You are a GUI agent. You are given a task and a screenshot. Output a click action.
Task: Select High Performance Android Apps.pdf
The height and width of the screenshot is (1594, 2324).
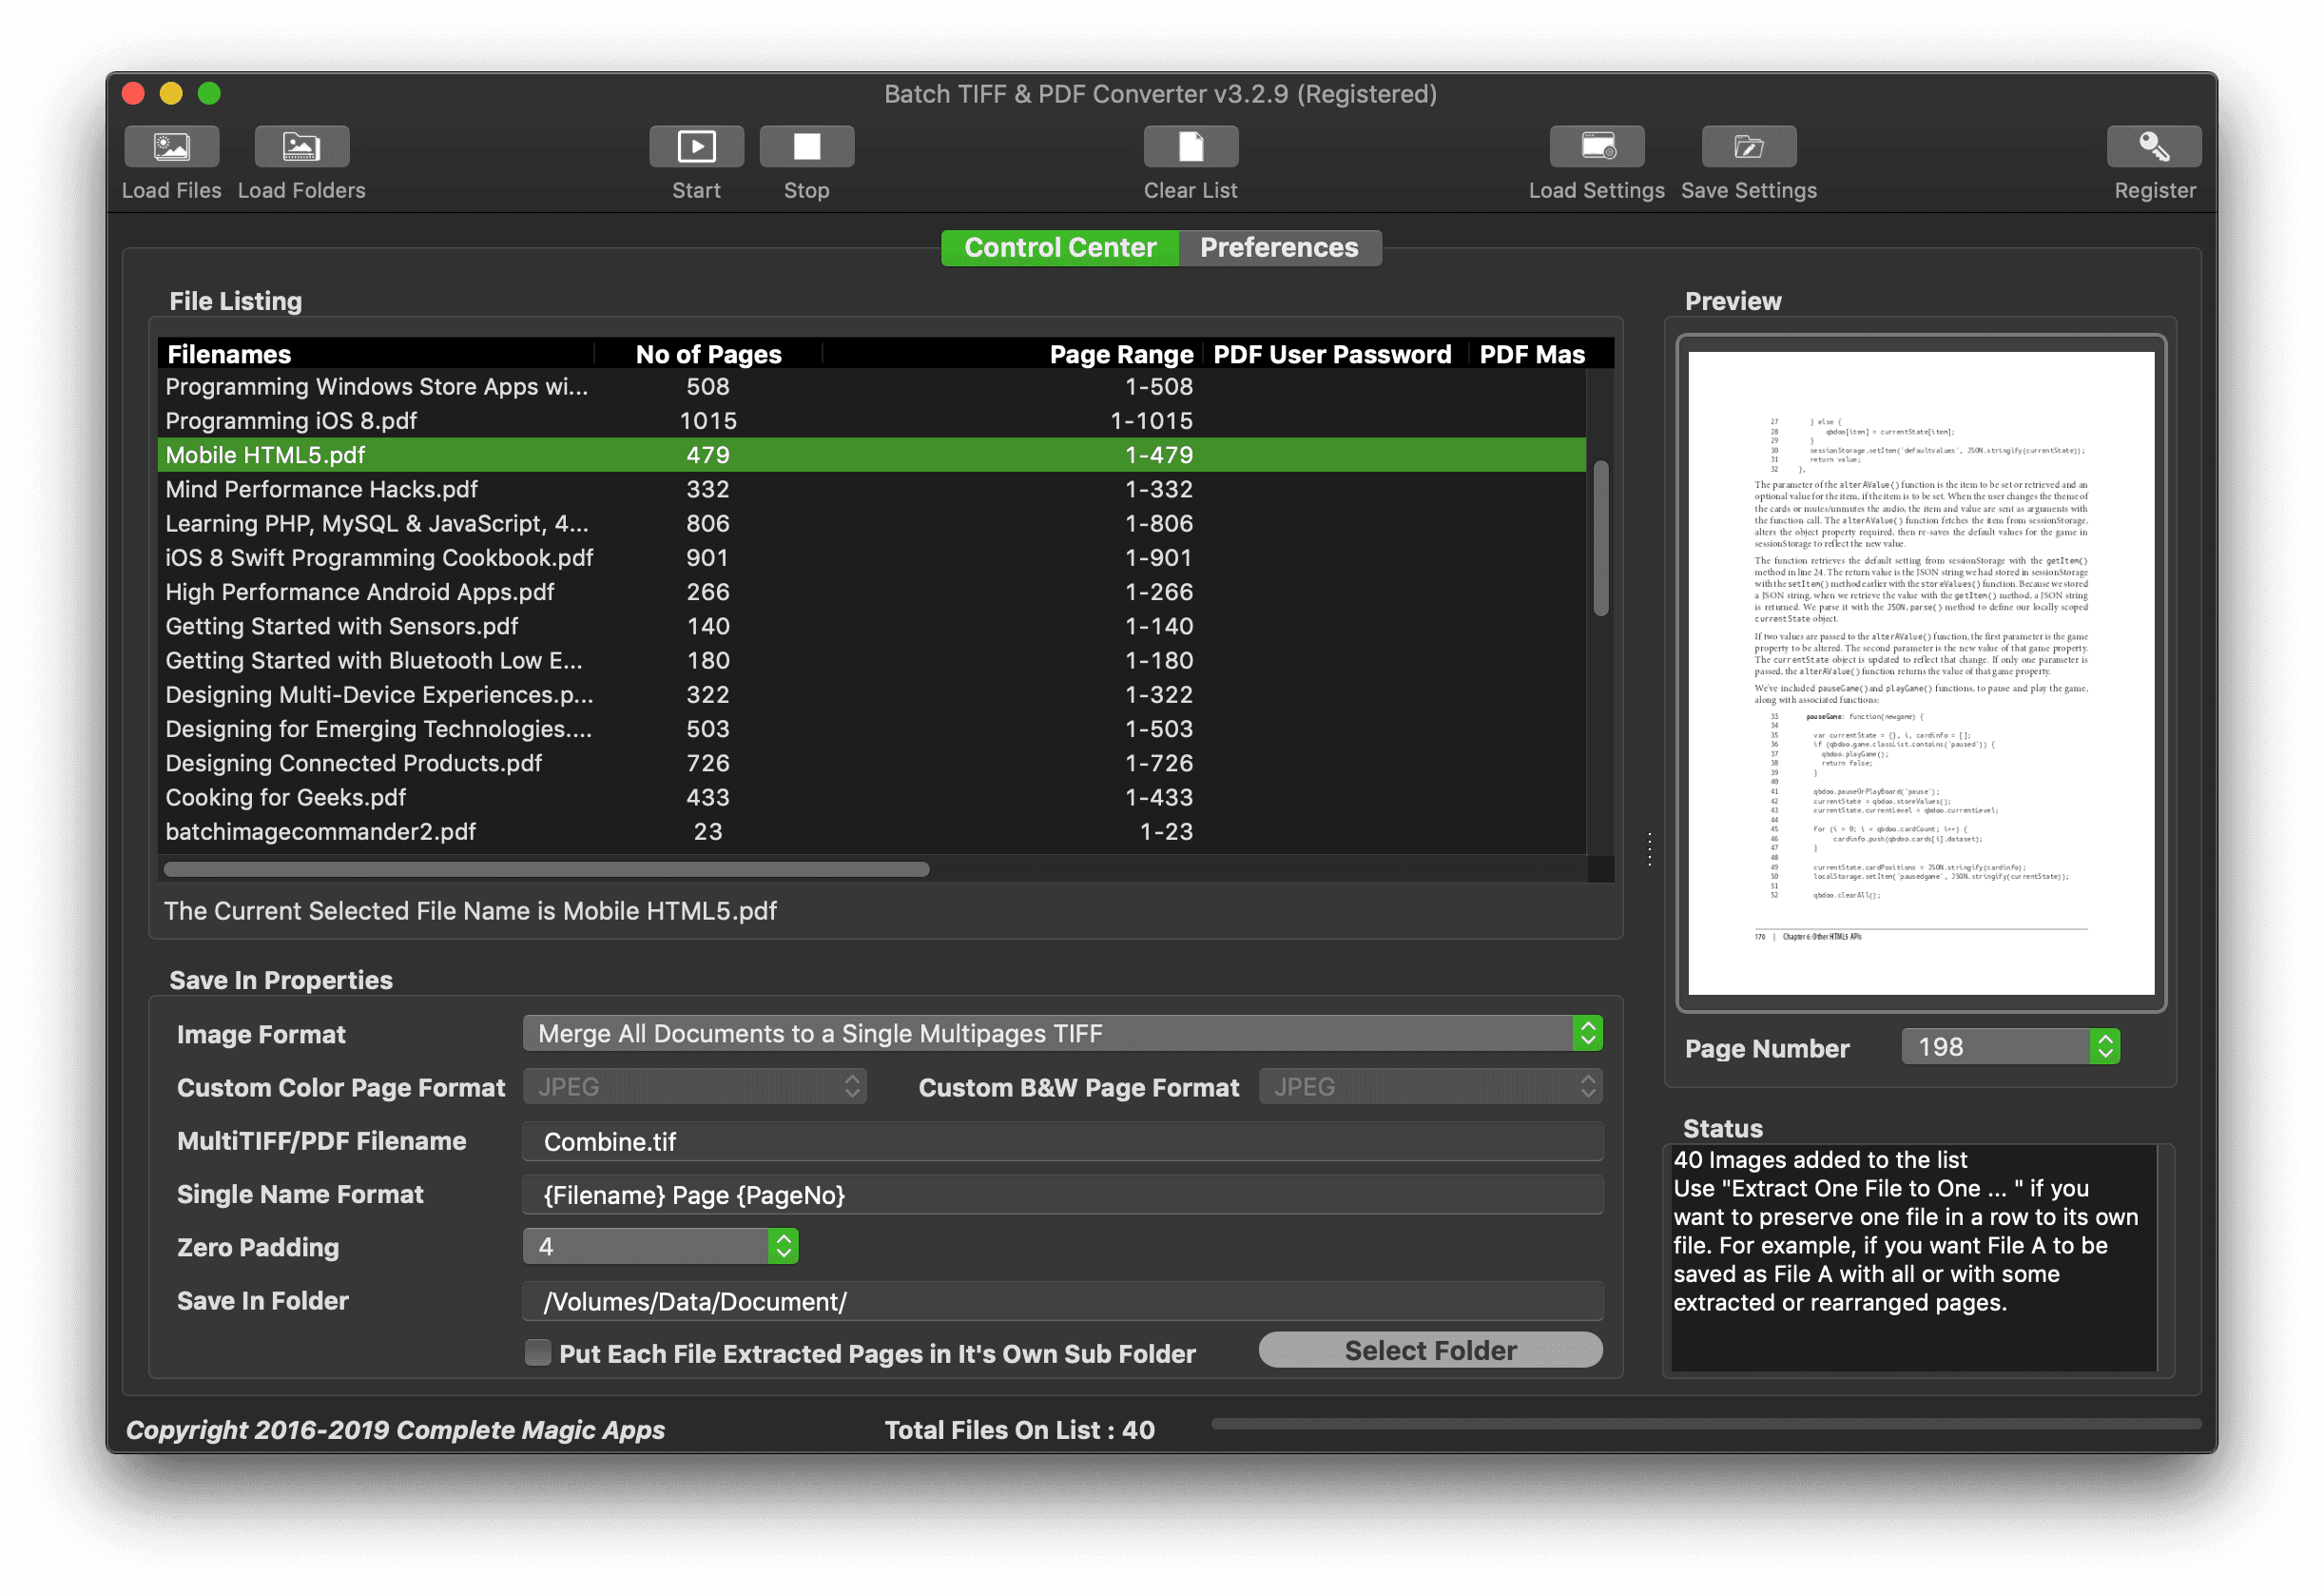[871, 592]
